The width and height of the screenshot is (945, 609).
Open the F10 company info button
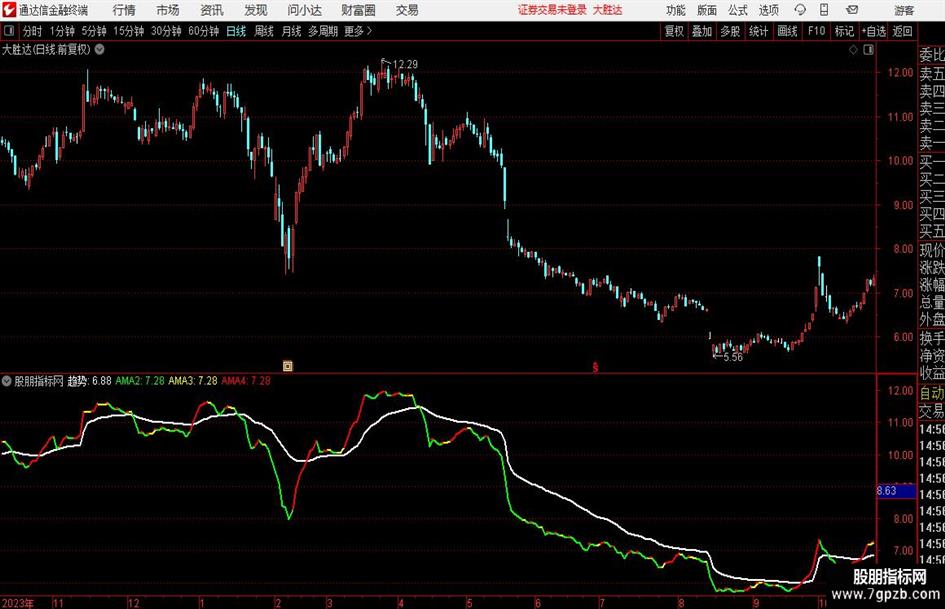coord(816,31)
